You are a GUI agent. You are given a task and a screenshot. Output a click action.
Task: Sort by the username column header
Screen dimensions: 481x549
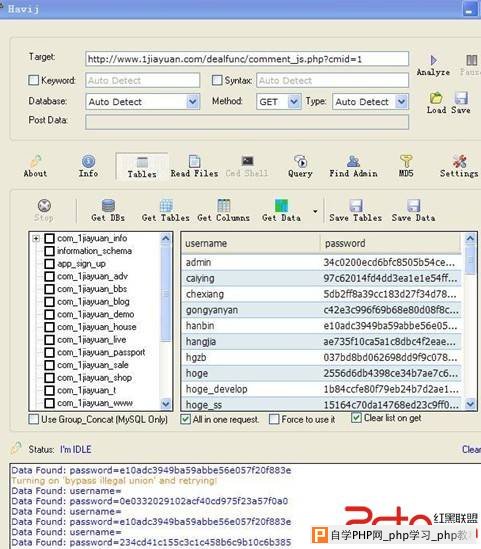pyautogui.click(x=251, y=243)
